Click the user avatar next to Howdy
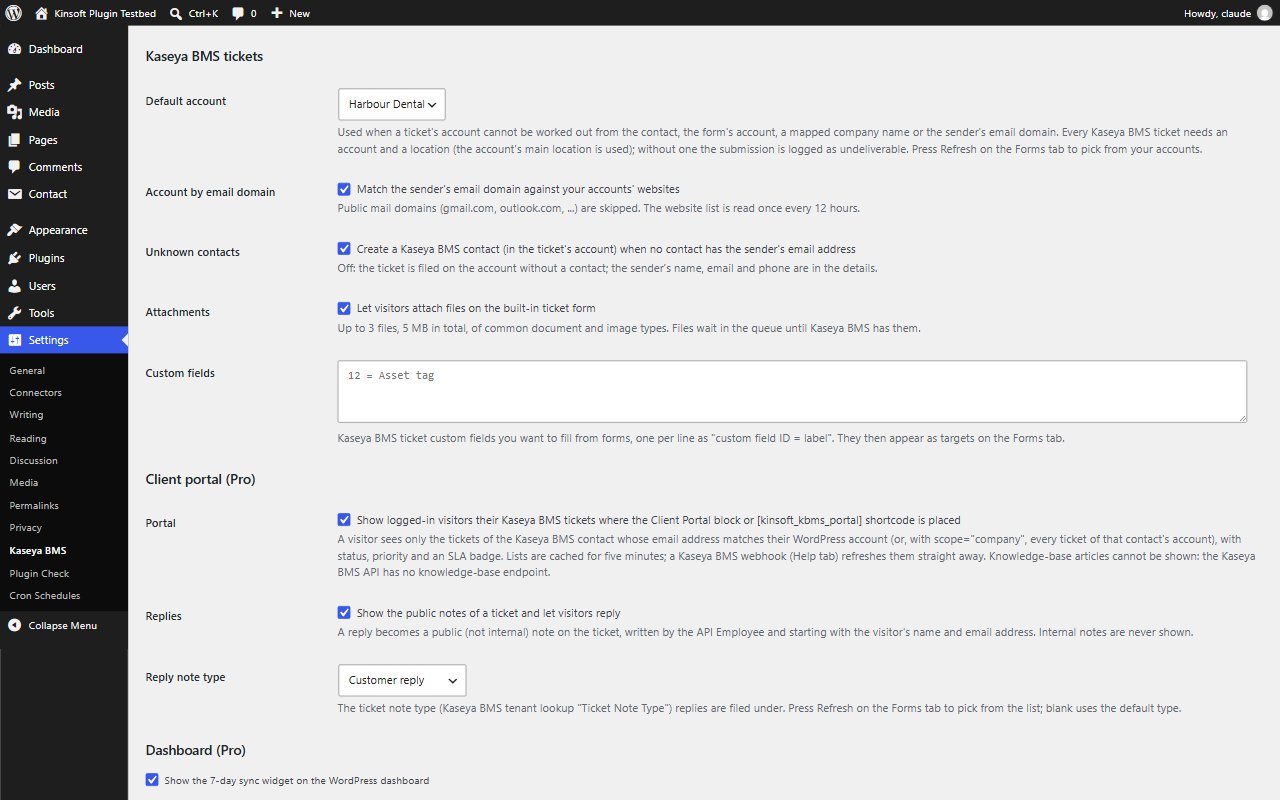Viewport: 1280px width, 800px height. tap(1264, 13)
